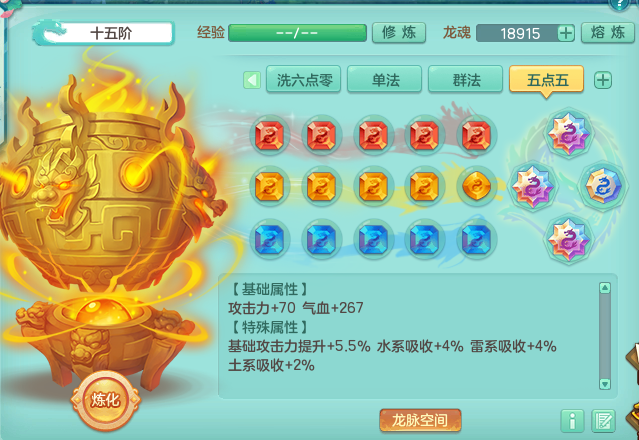Select the round orange gem in the yellow row
Viewport: 639px width, 440px height.
tap(476, 186)
